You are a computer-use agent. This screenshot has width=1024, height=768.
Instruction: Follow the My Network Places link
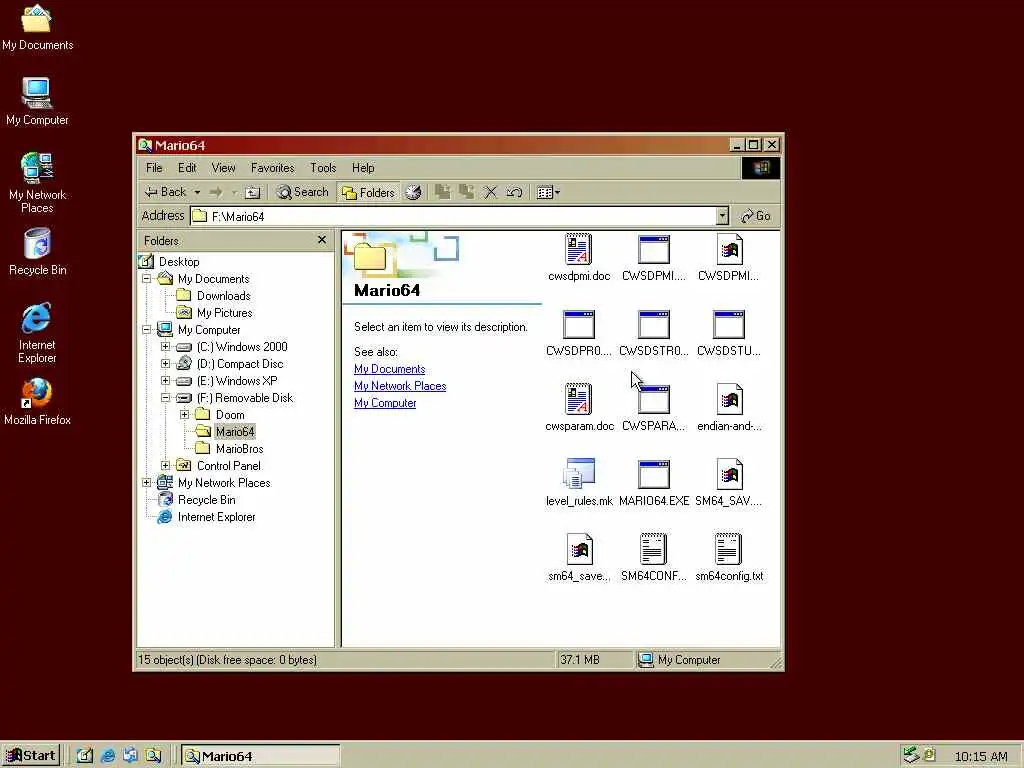pyautogui.click(x=400, y=386)
